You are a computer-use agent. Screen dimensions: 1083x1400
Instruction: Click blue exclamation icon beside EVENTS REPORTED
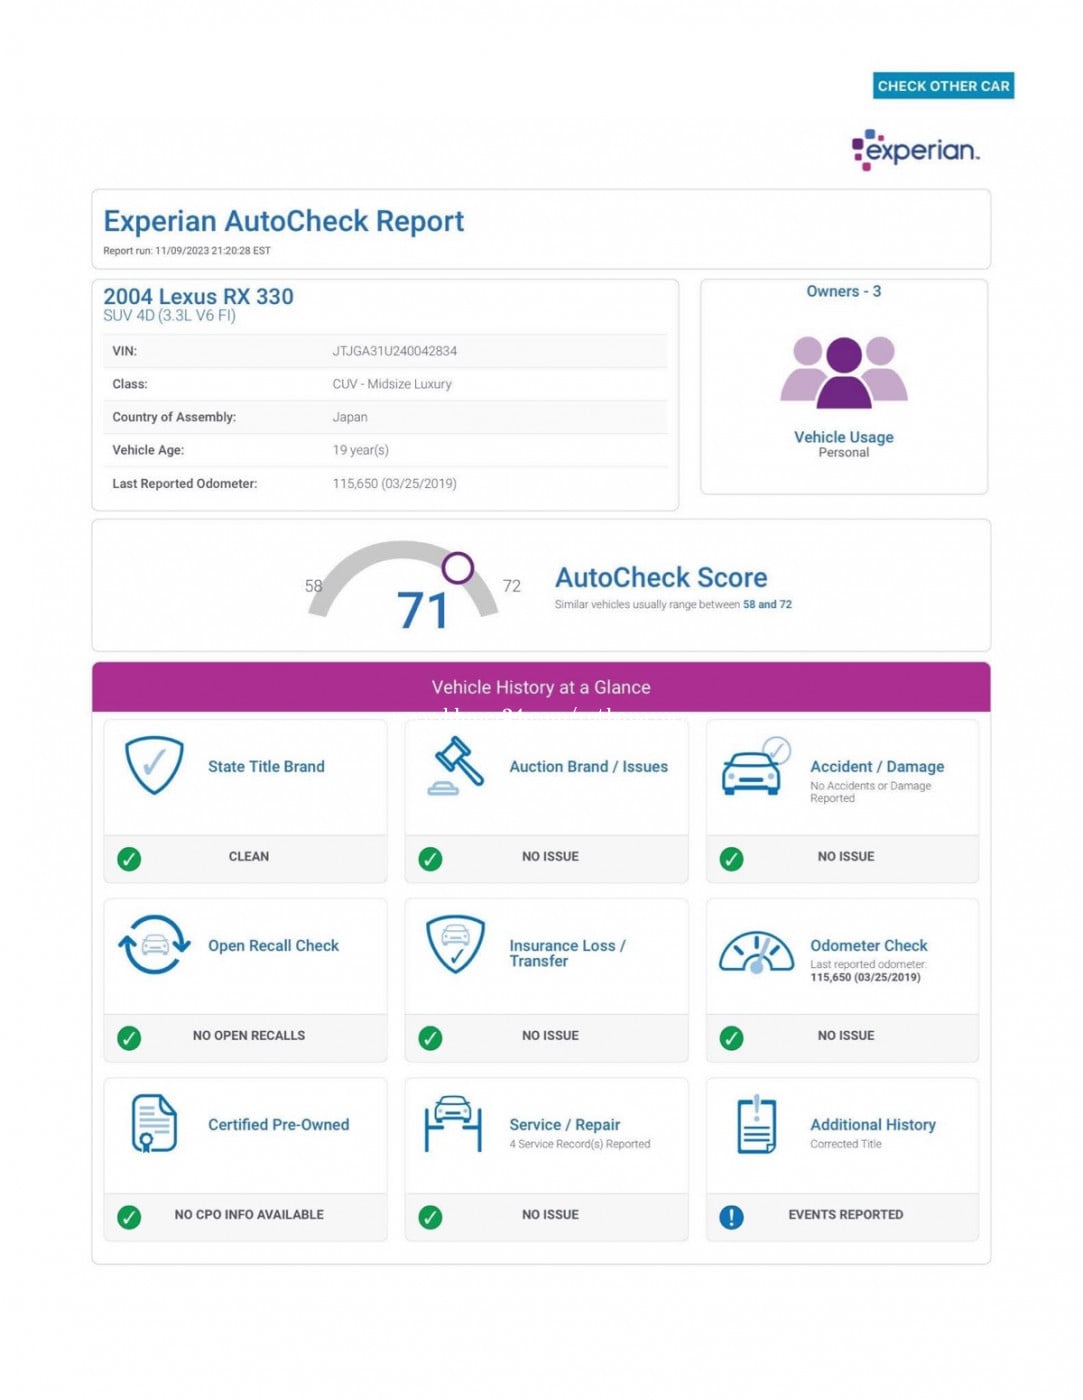pyautogui.click(x=731, y=1216)
